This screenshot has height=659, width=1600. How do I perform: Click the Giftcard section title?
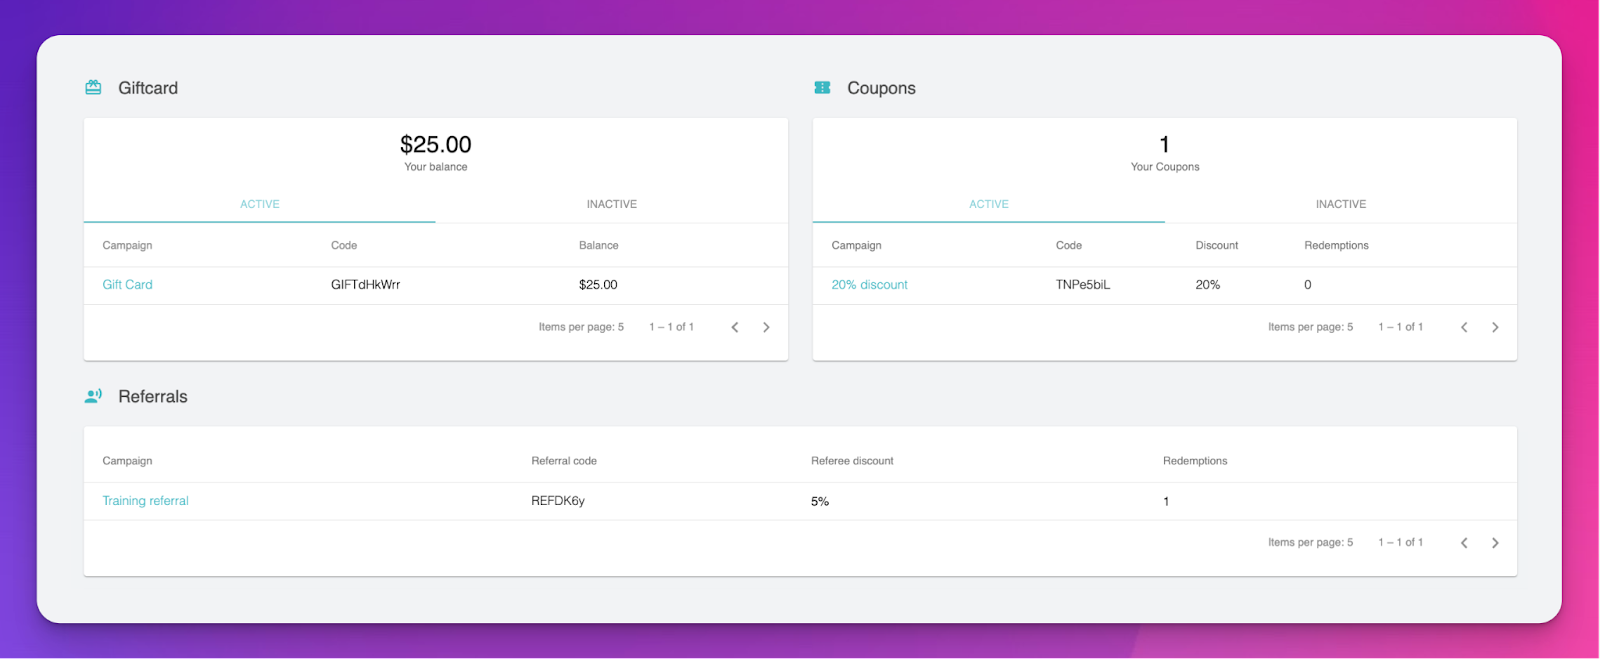148,88
